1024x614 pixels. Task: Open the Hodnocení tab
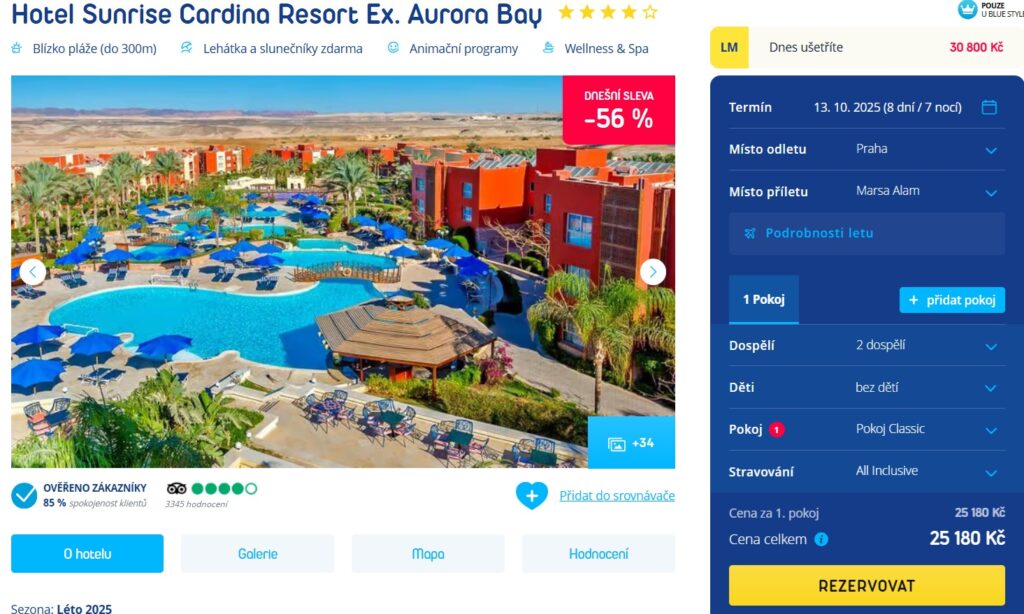pyautogui.click(x=598, y=554)
